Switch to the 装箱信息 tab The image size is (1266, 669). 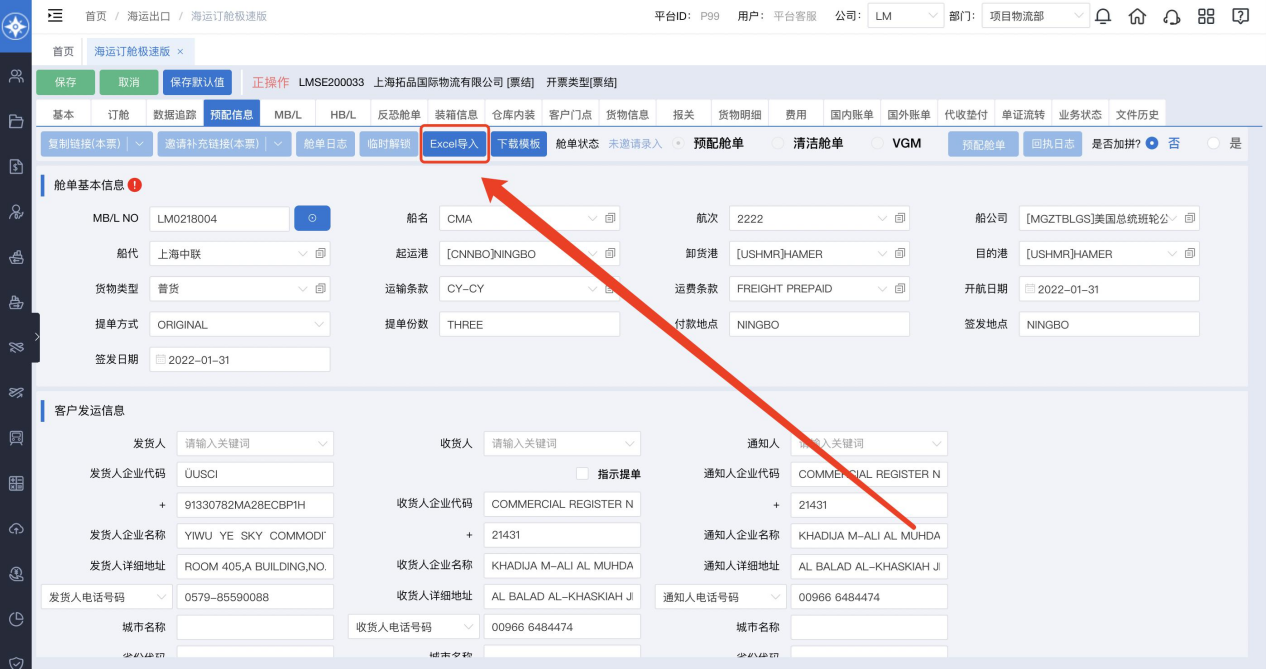click(x=456, y=115)
